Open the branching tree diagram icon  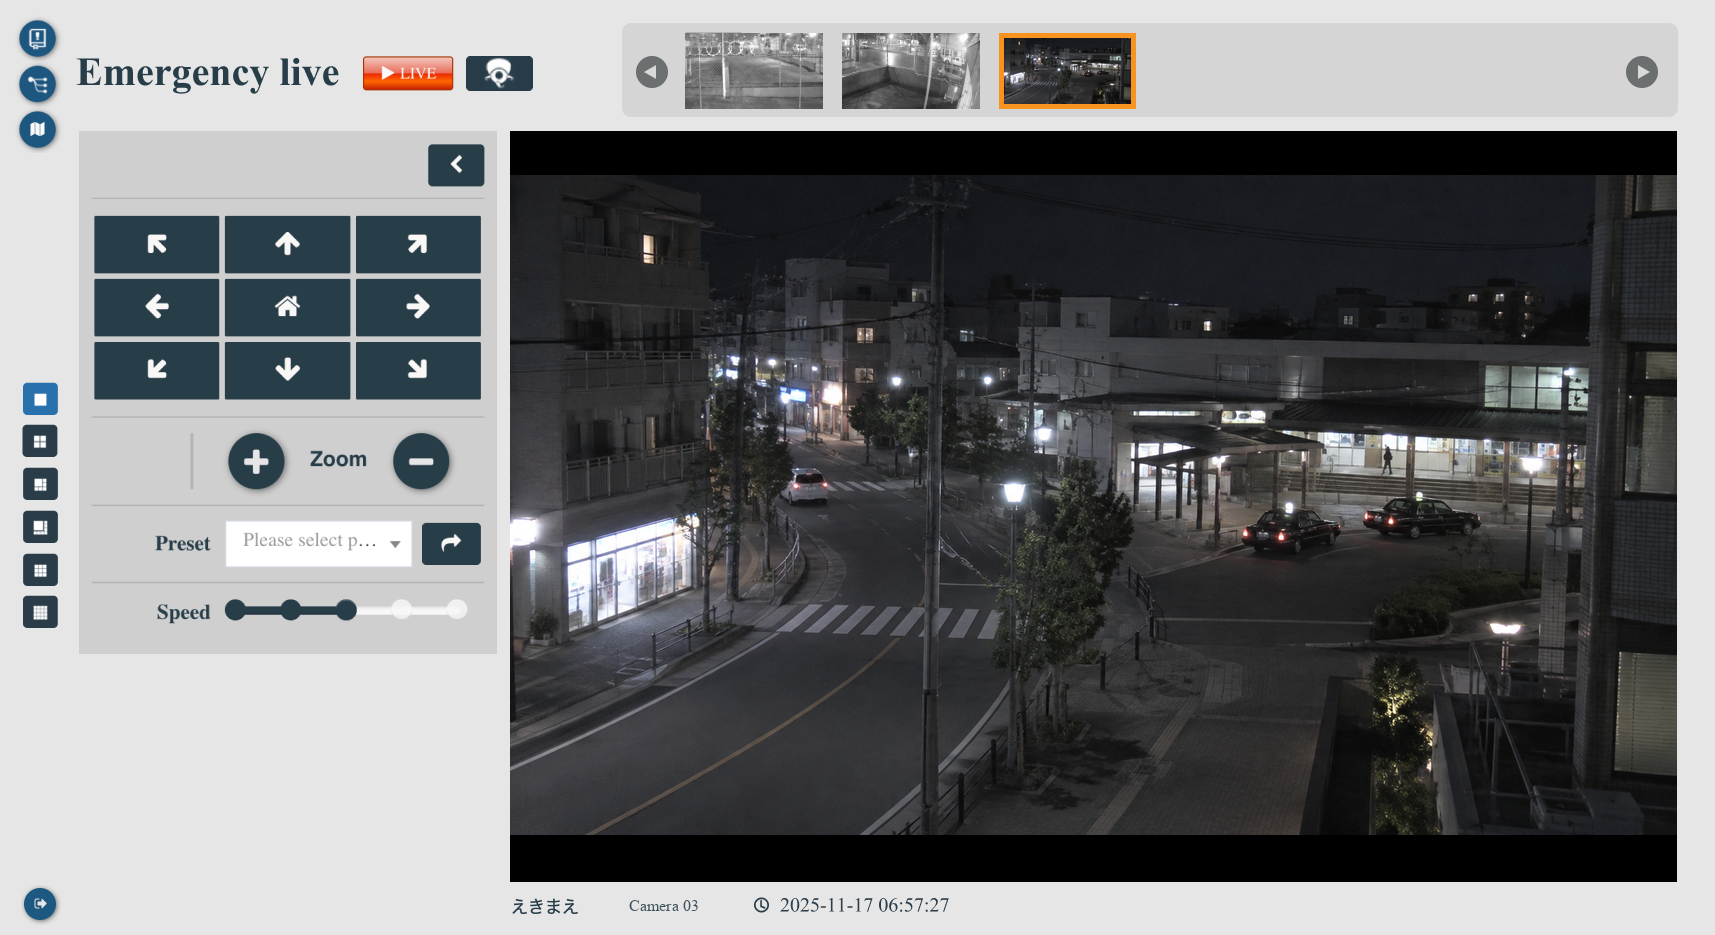37,84
